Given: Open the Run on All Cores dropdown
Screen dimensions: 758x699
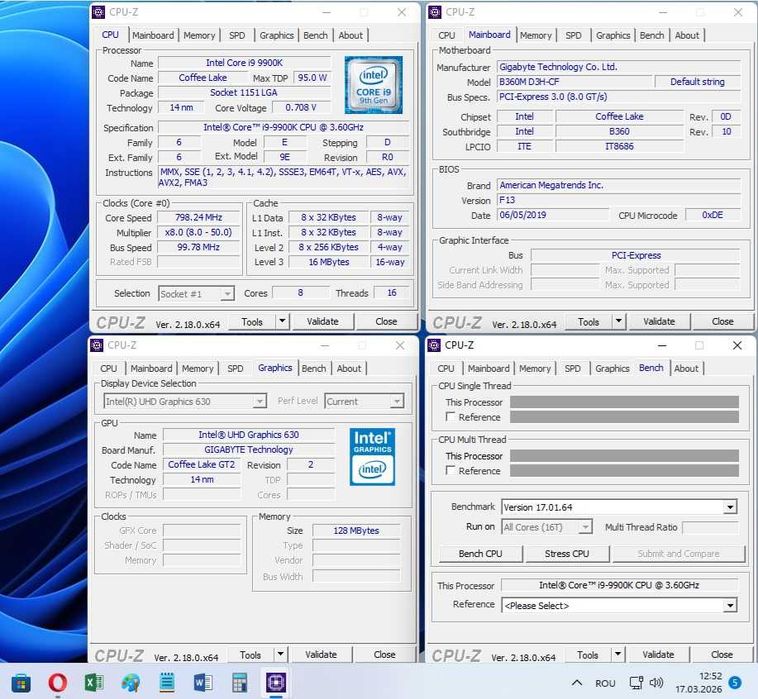Looking at the screenshot, I should point(547,527).
